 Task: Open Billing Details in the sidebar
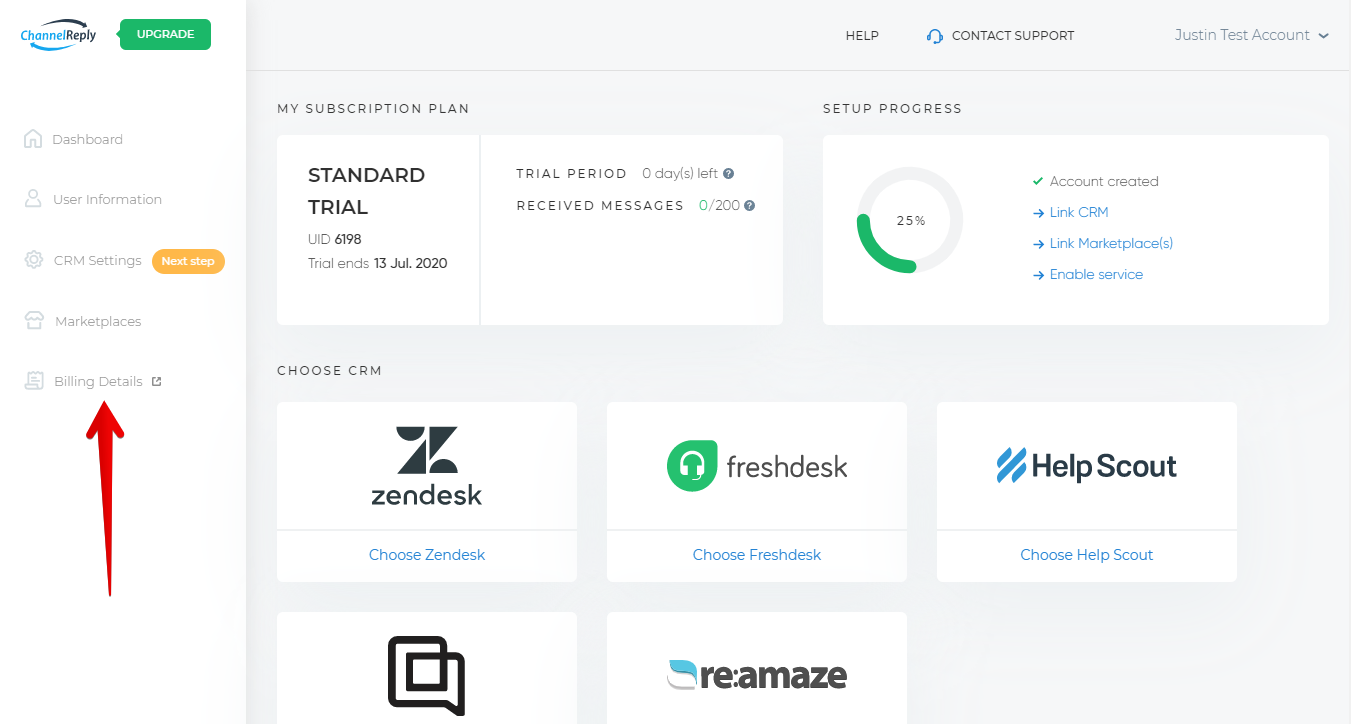tap(98, 381)
